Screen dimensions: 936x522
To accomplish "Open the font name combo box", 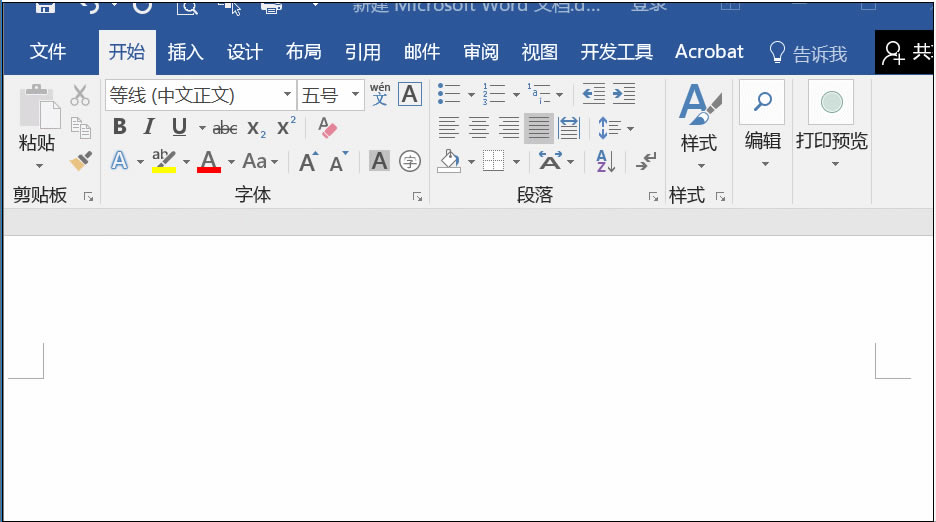I will (201, 95).
